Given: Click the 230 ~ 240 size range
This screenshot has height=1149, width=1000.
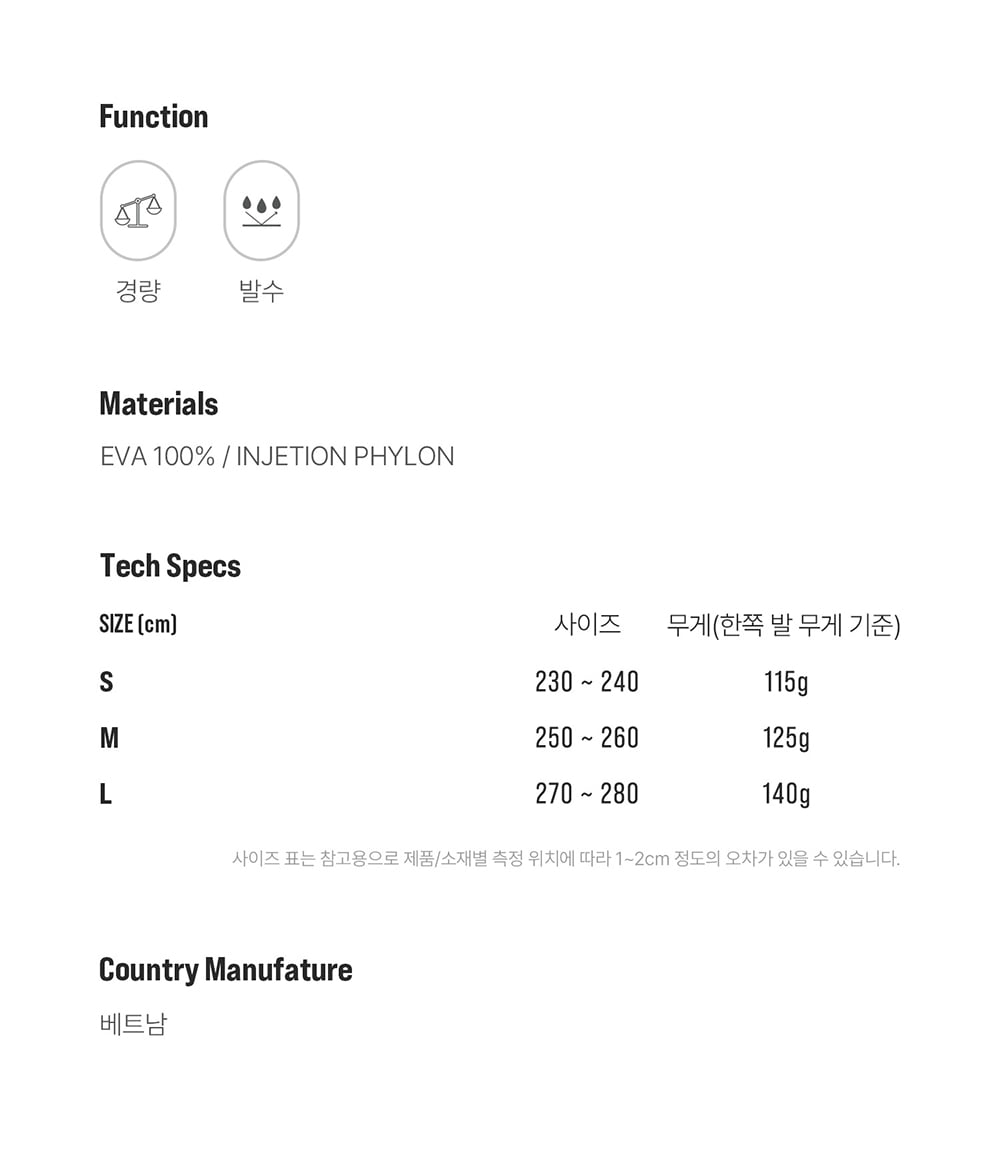Looking at the screenshot, I should click(587, 682).
